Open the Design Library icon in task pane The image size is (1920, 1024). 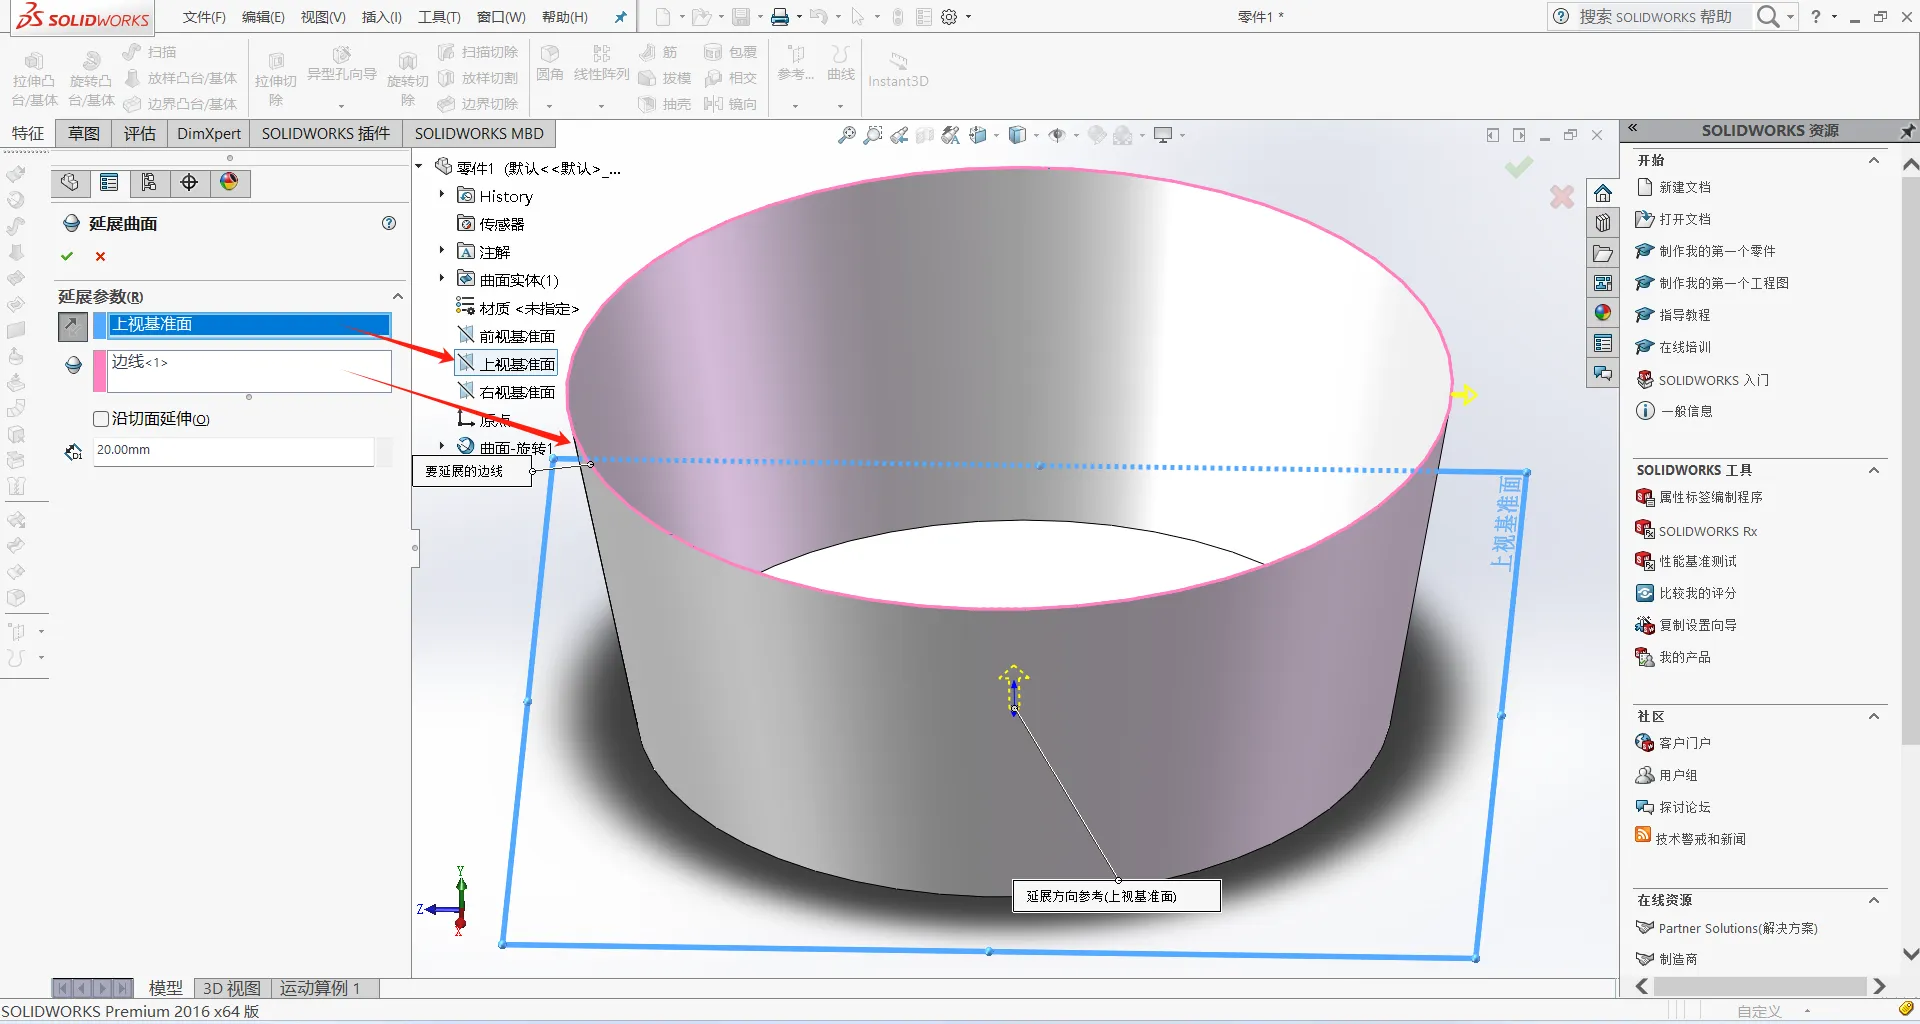(x=1603, y=223)
